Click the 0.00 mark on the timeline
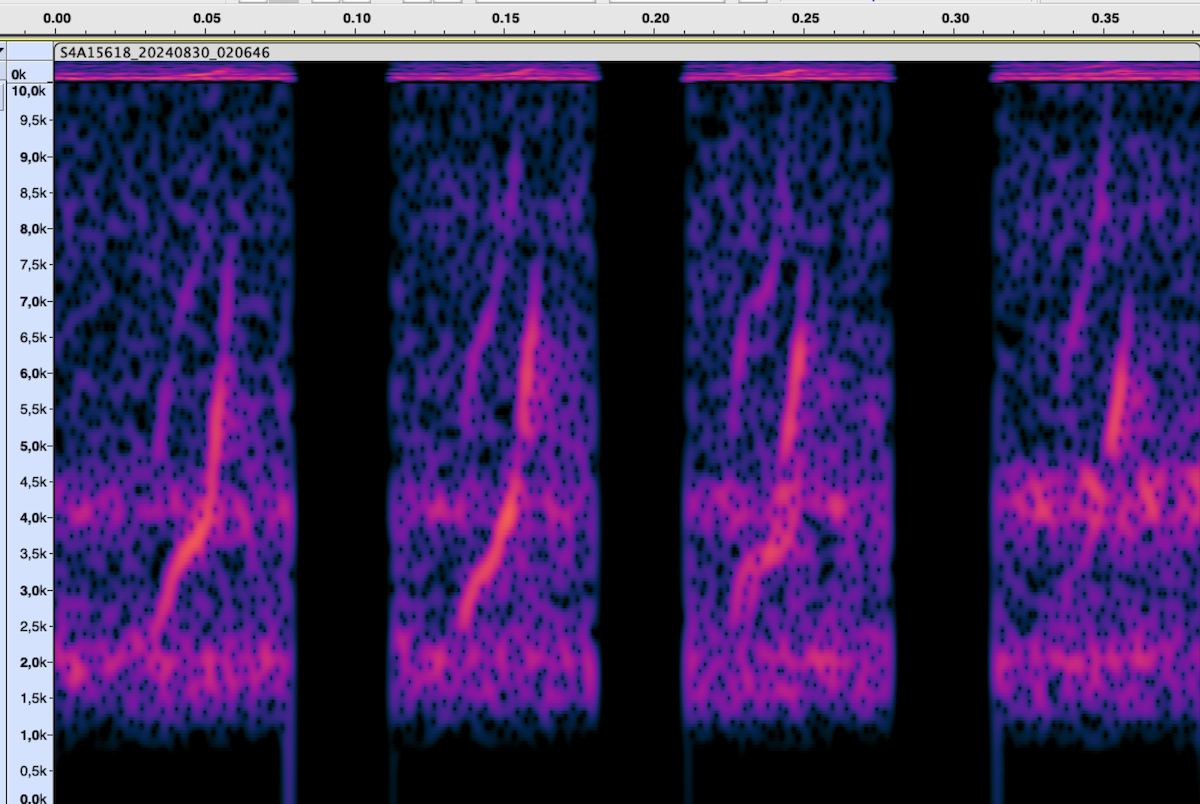 click(x=58, y=18)
